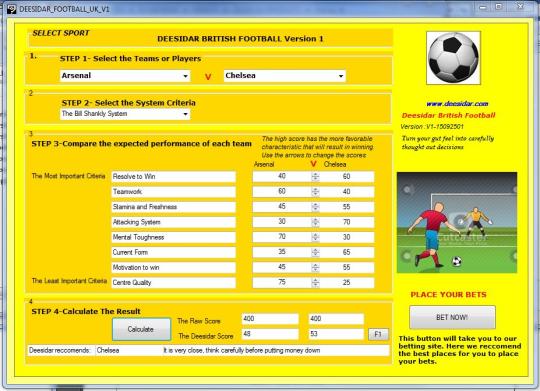540x391 pixels.
Task: Click Arsenal's Mental Toughness score 70
Action: pos(282,237)
